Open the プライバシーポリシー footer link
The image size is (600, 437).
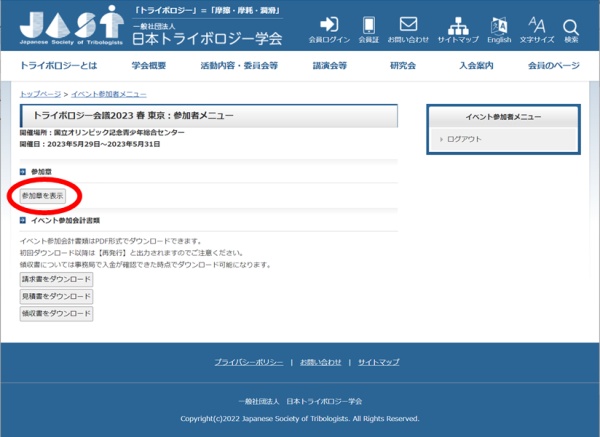pyautogui.click(x=248, y=361)
